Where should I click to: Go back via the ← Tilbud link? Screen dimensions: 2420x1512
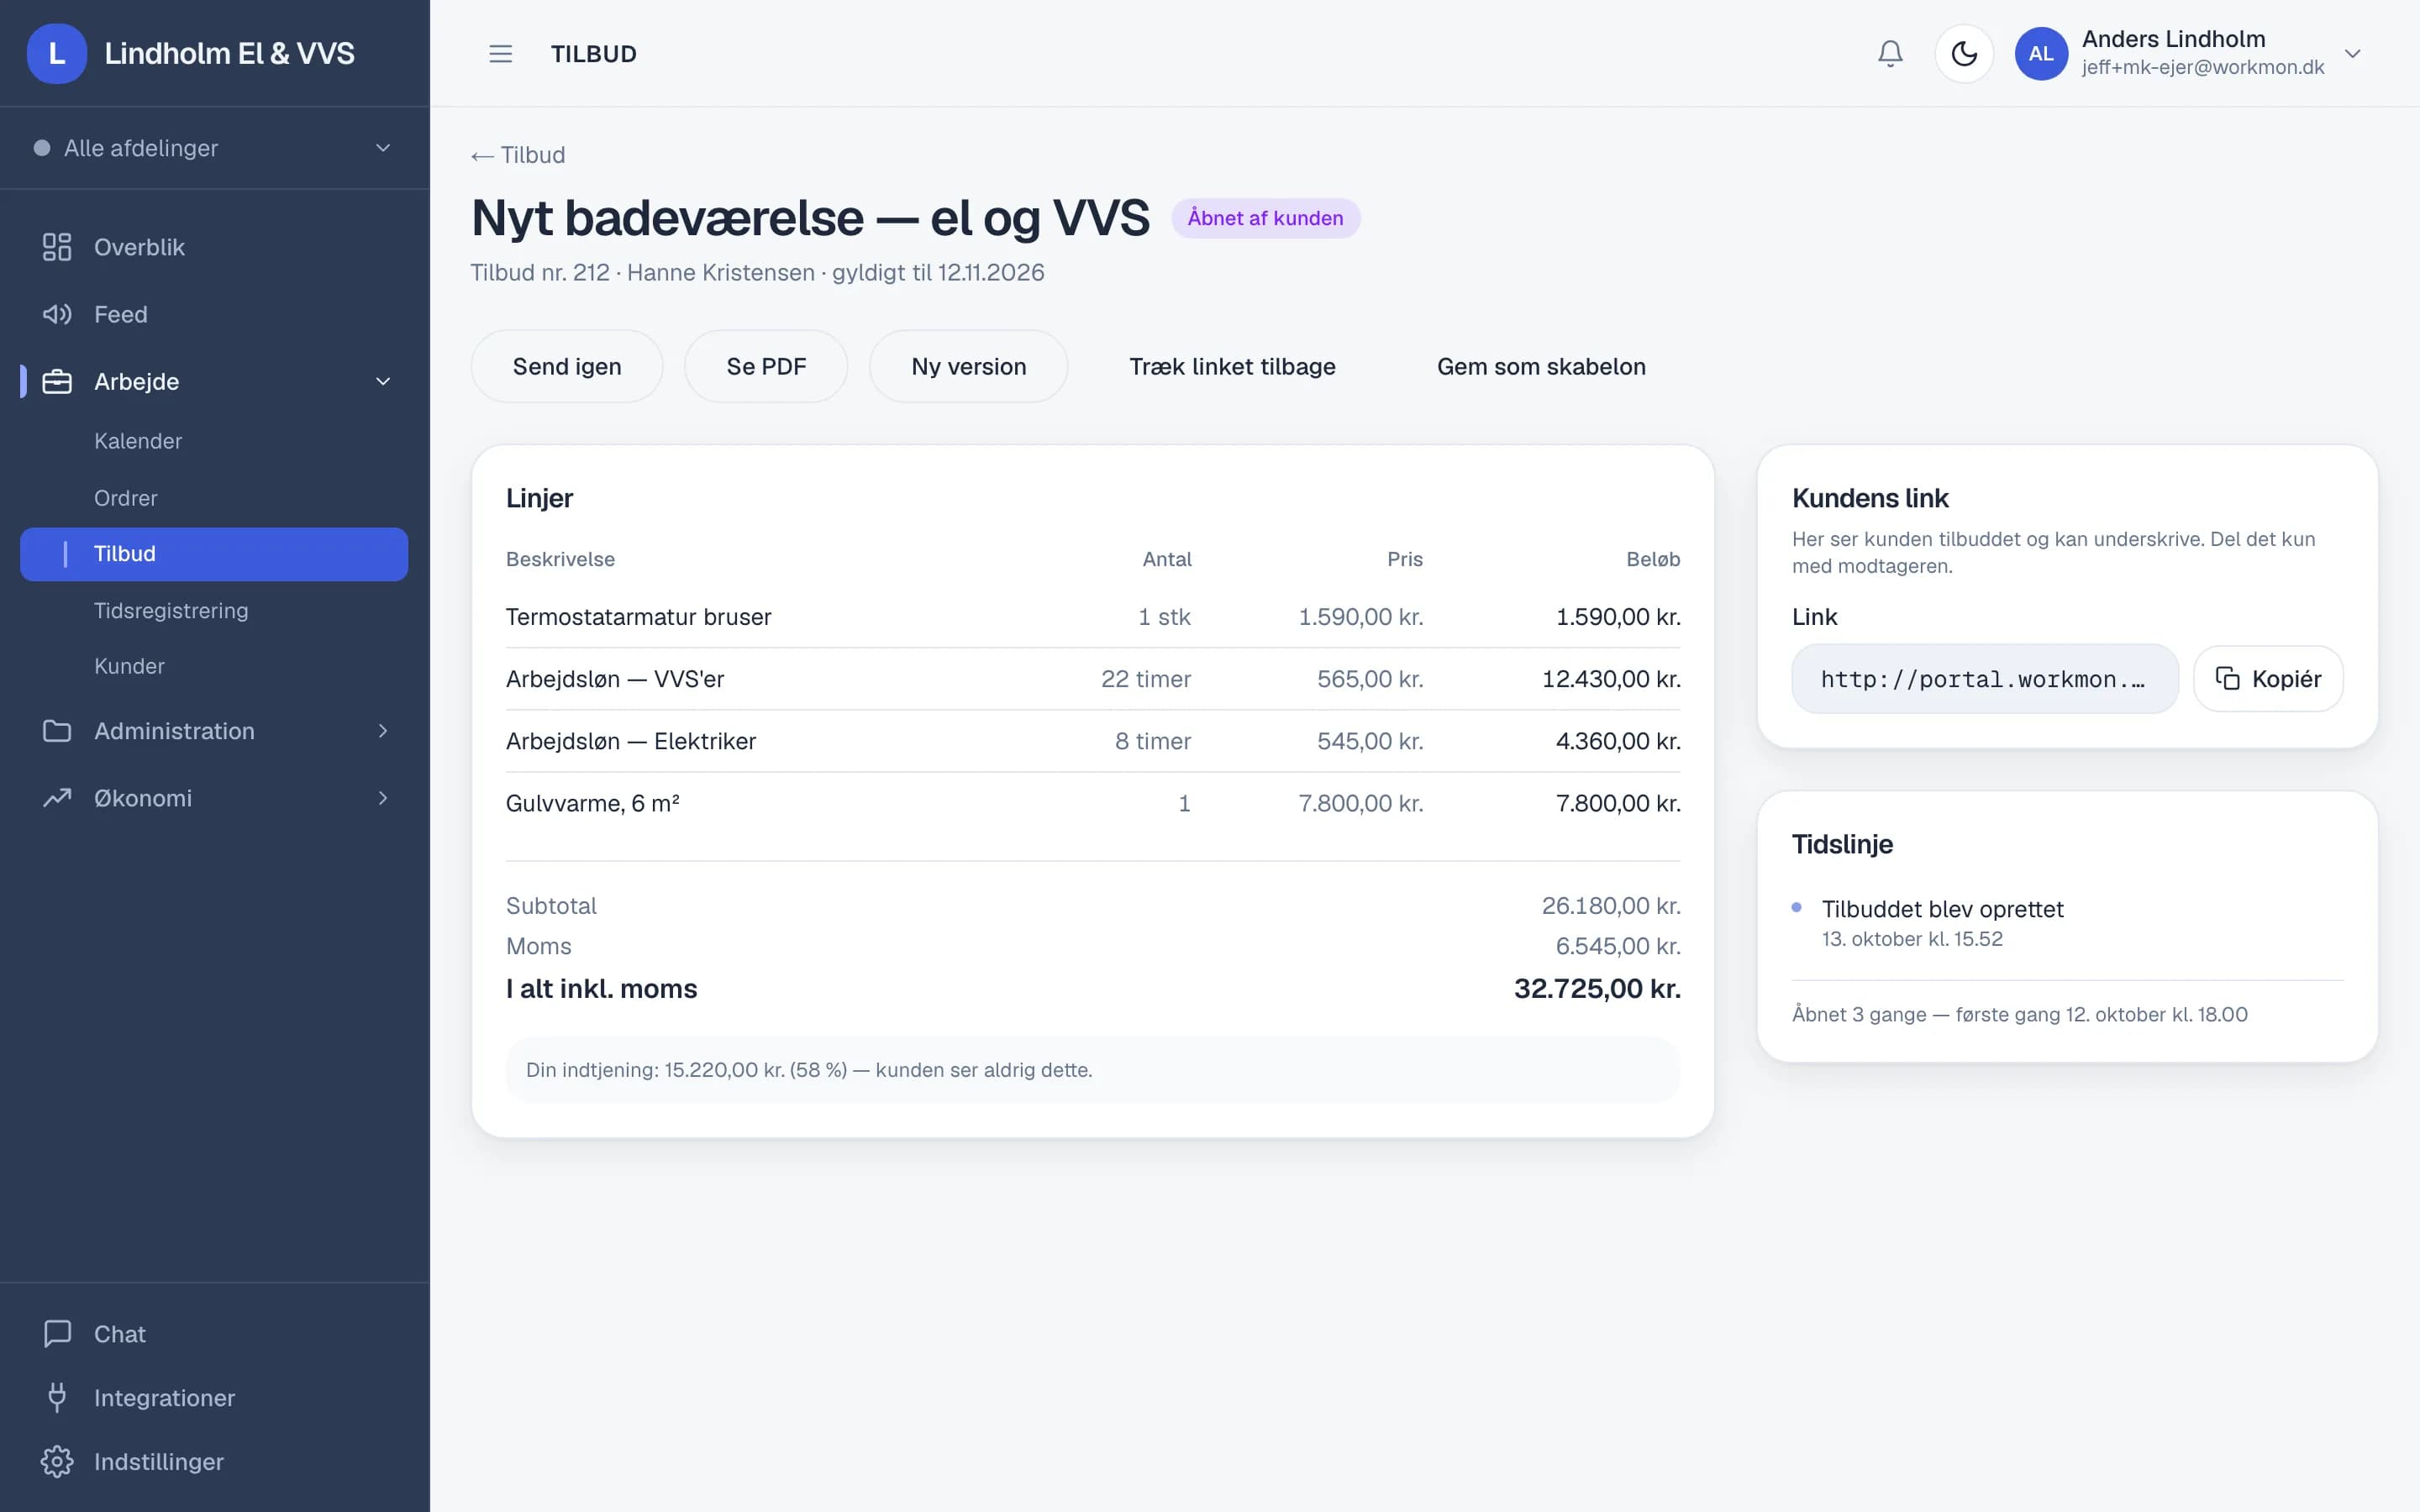click(x=518, y=155)
